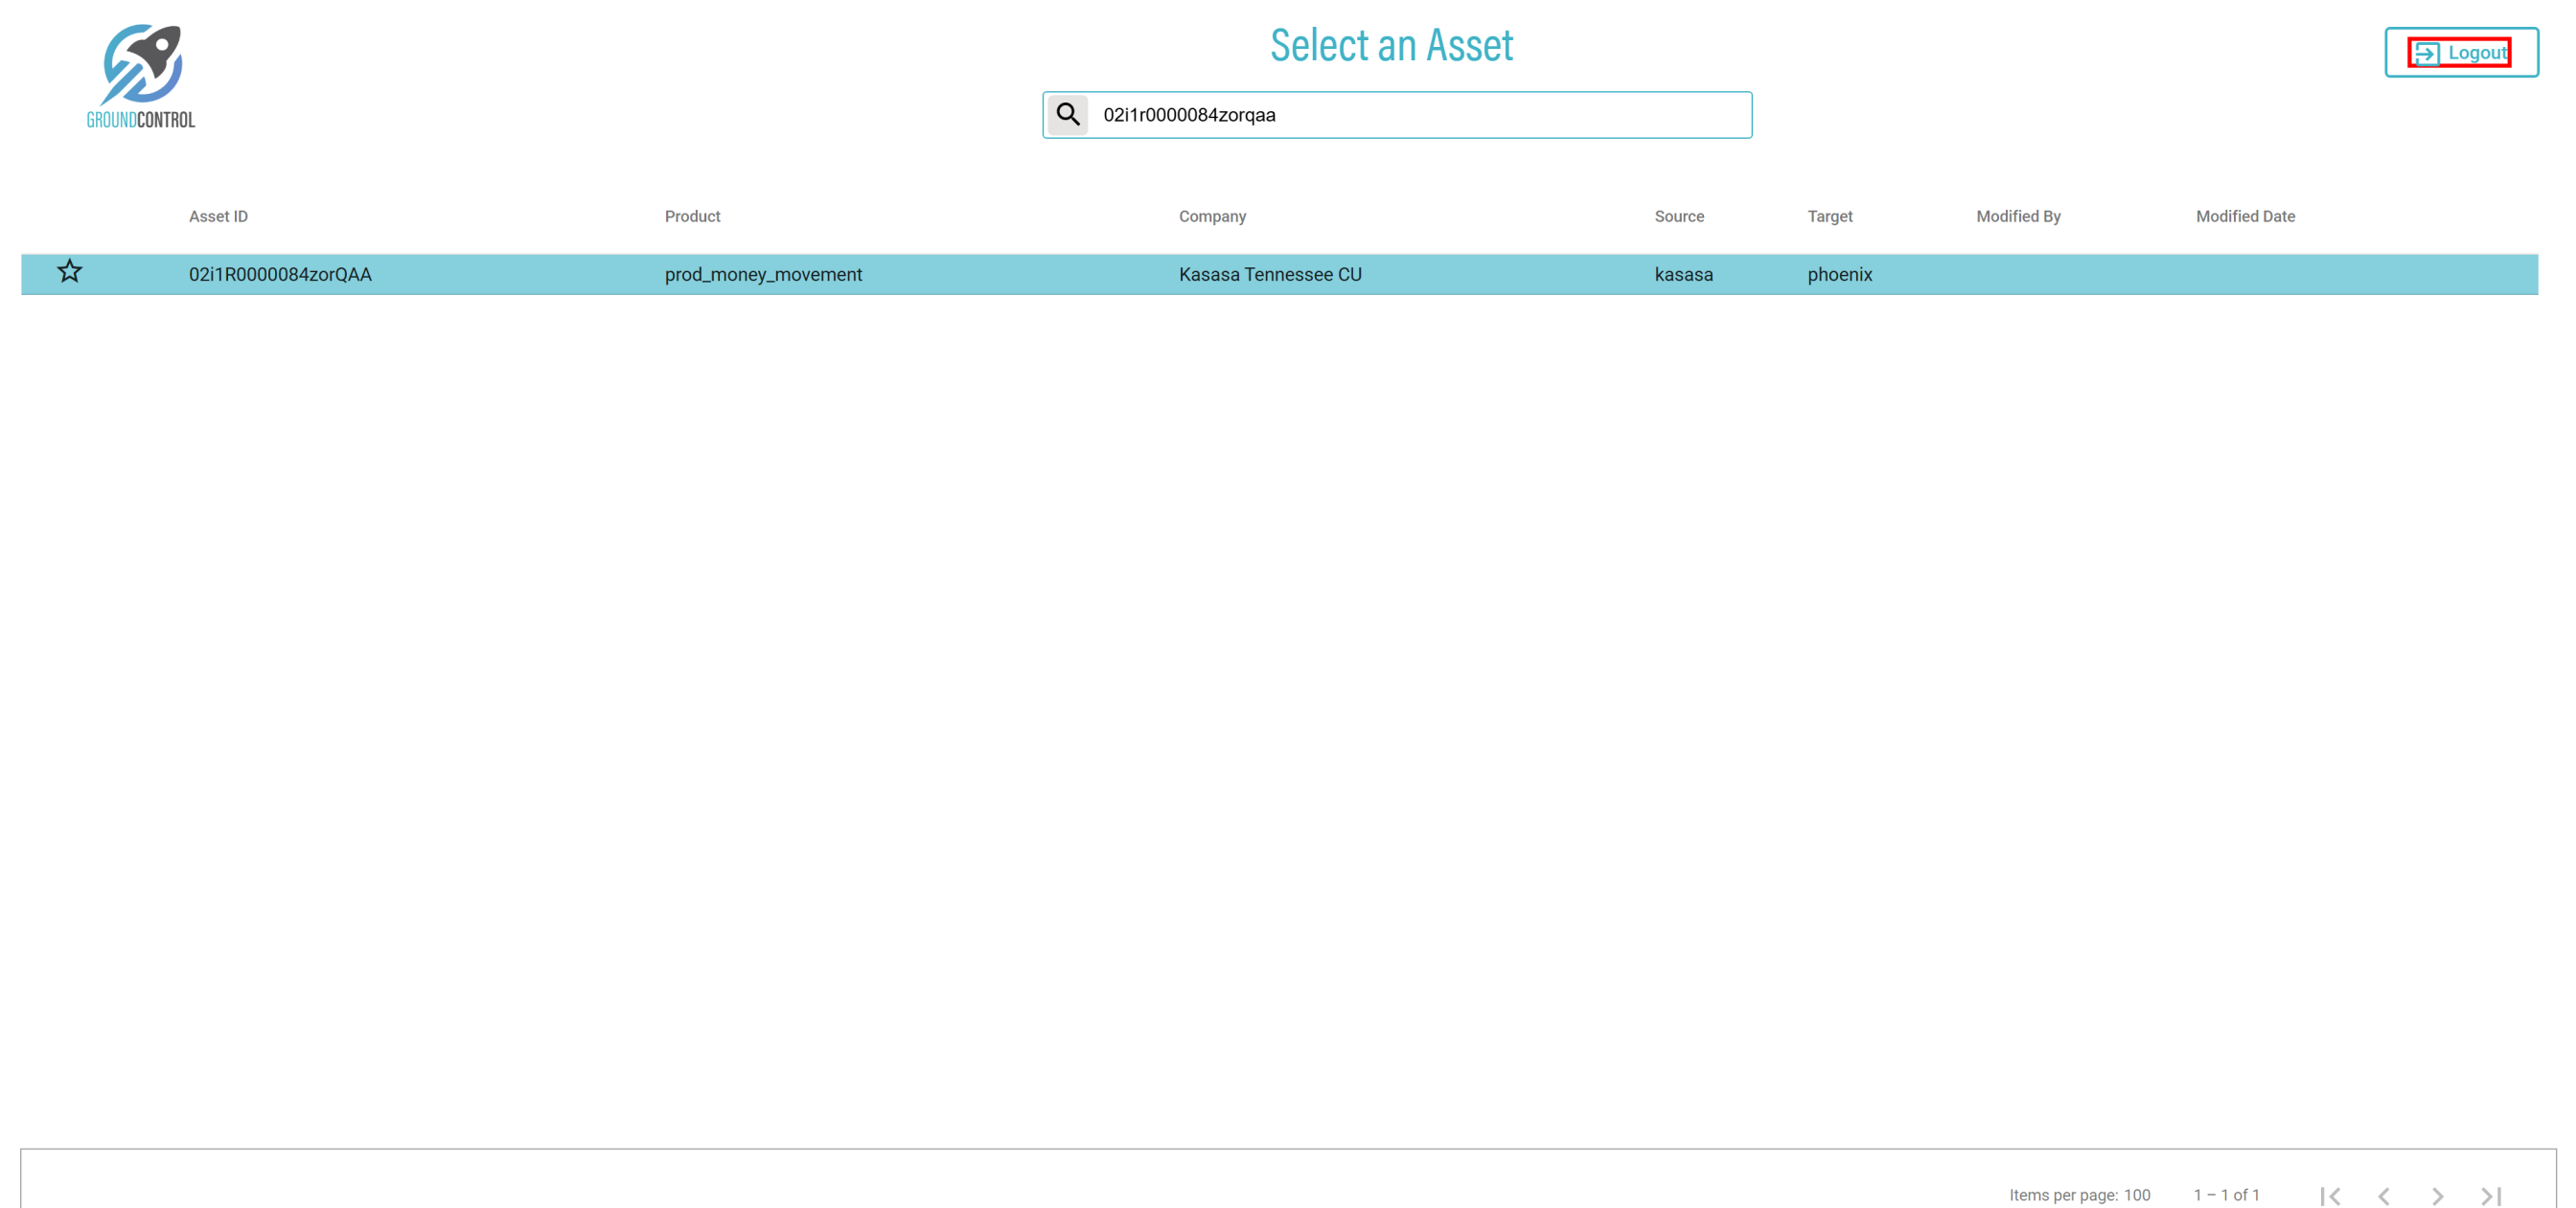Sort by Company column header
The image size is (2576, 1208).
[x=1211, y=216]
